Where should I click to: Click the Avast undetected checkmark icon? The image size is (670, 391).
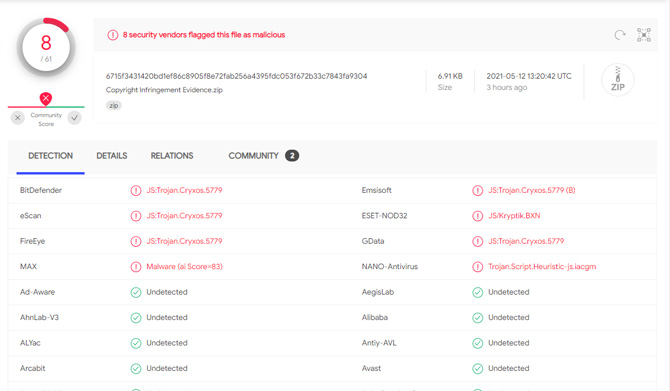478,368
